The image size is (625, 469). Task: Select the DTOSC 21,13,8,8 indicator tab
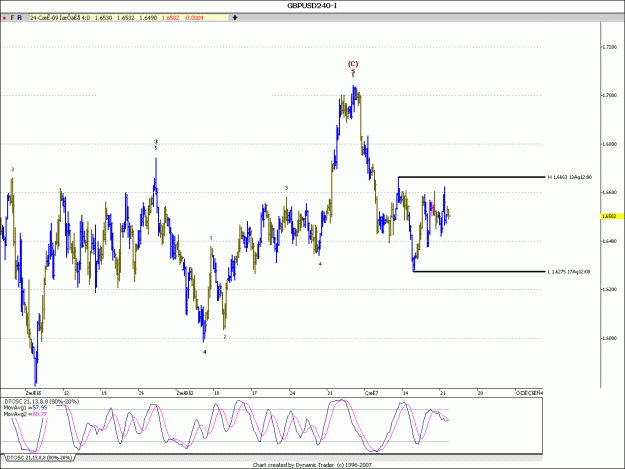click(39, 458)
